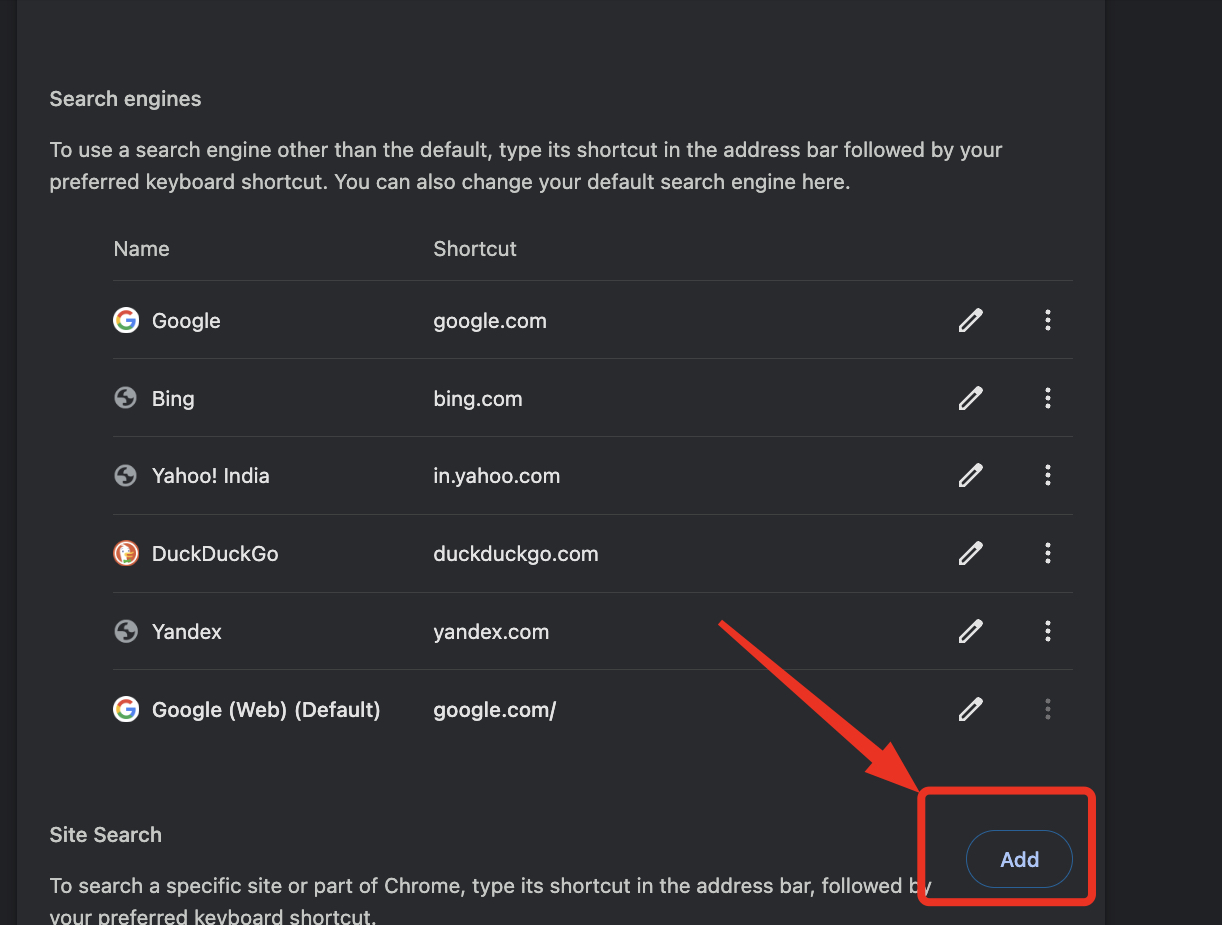Expand the three-dot menu for Yahoo! India
Screen dimensions: 1222x925
tap(1047, 476)
